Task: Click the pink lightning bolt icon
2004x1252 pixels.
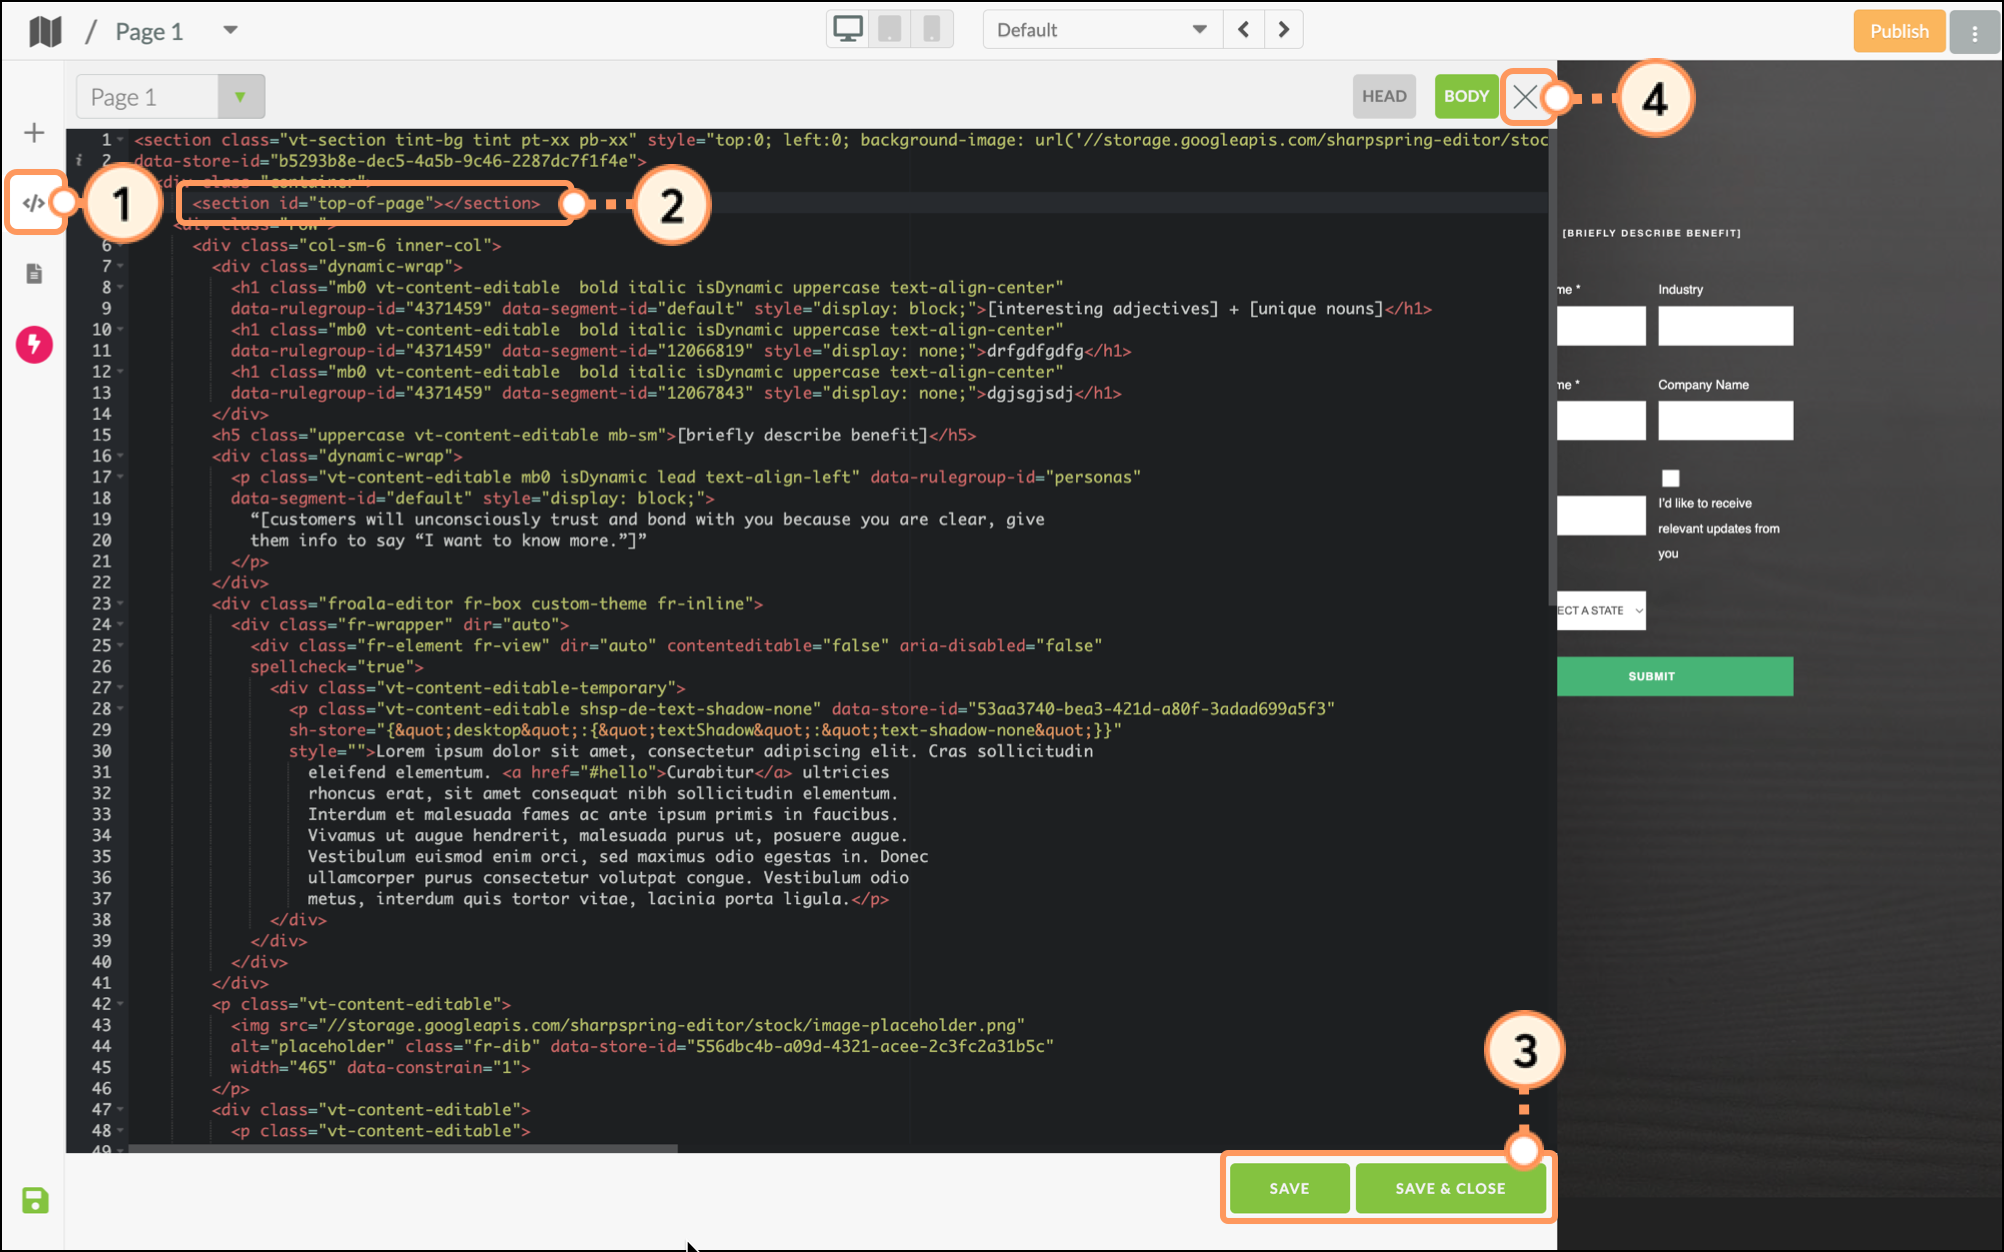Action: [34, 345]
